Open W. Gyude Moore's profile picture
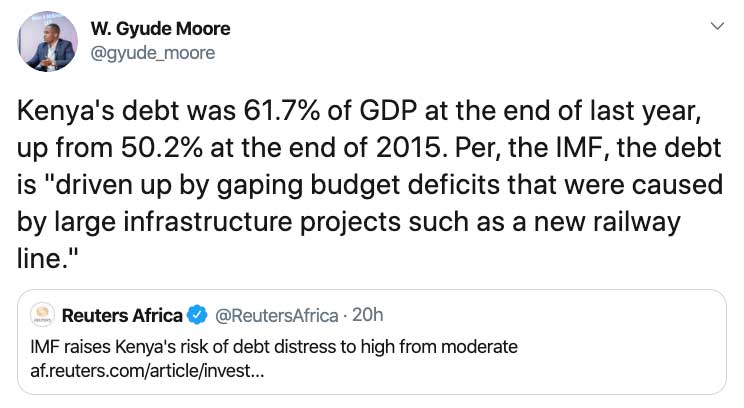This screenshot has width=744, height=408. (x=47, y=41)
